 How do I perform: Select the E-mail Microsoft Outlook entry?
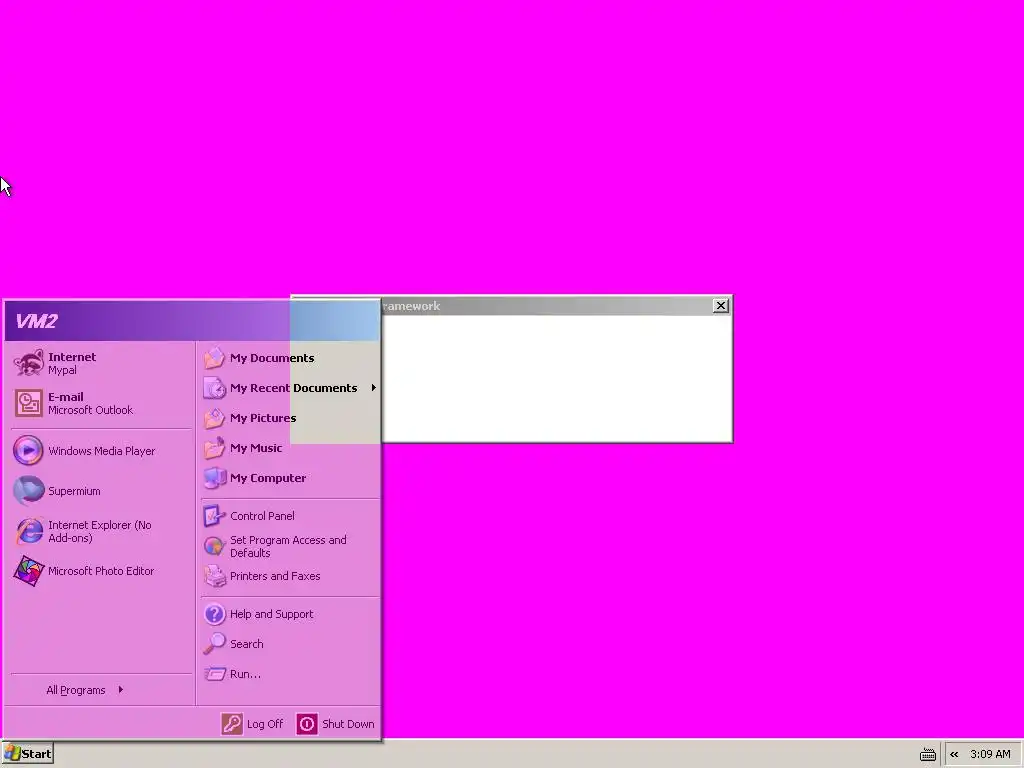(x=90, y=403)
